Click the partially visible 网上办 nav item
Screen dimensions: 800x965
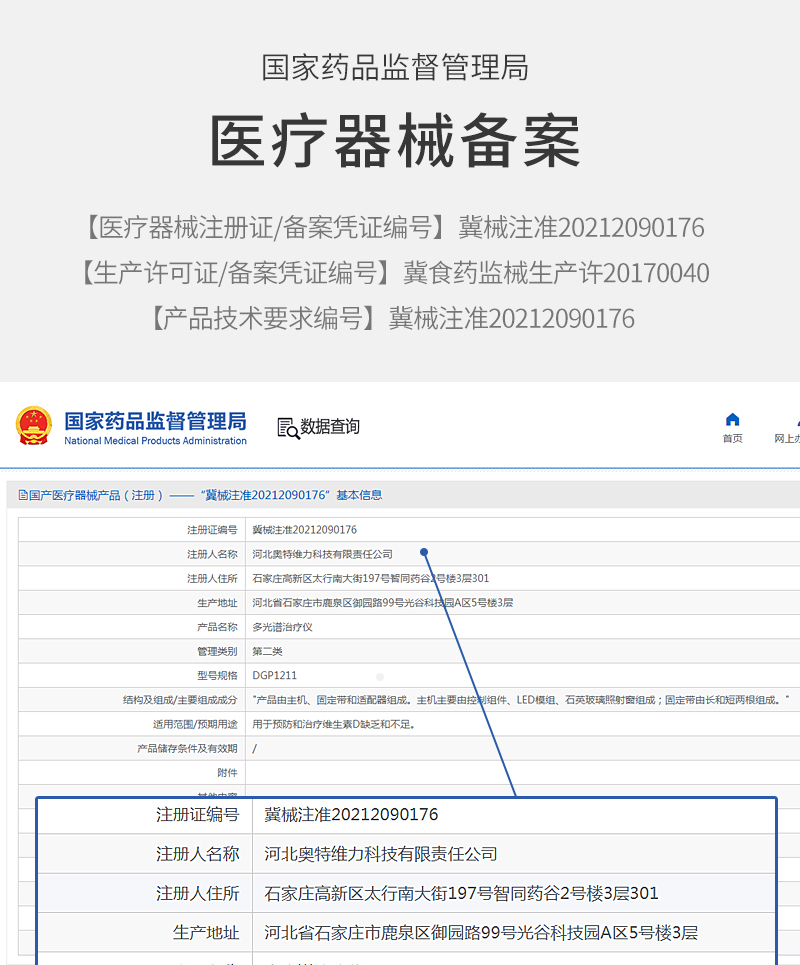787,438
